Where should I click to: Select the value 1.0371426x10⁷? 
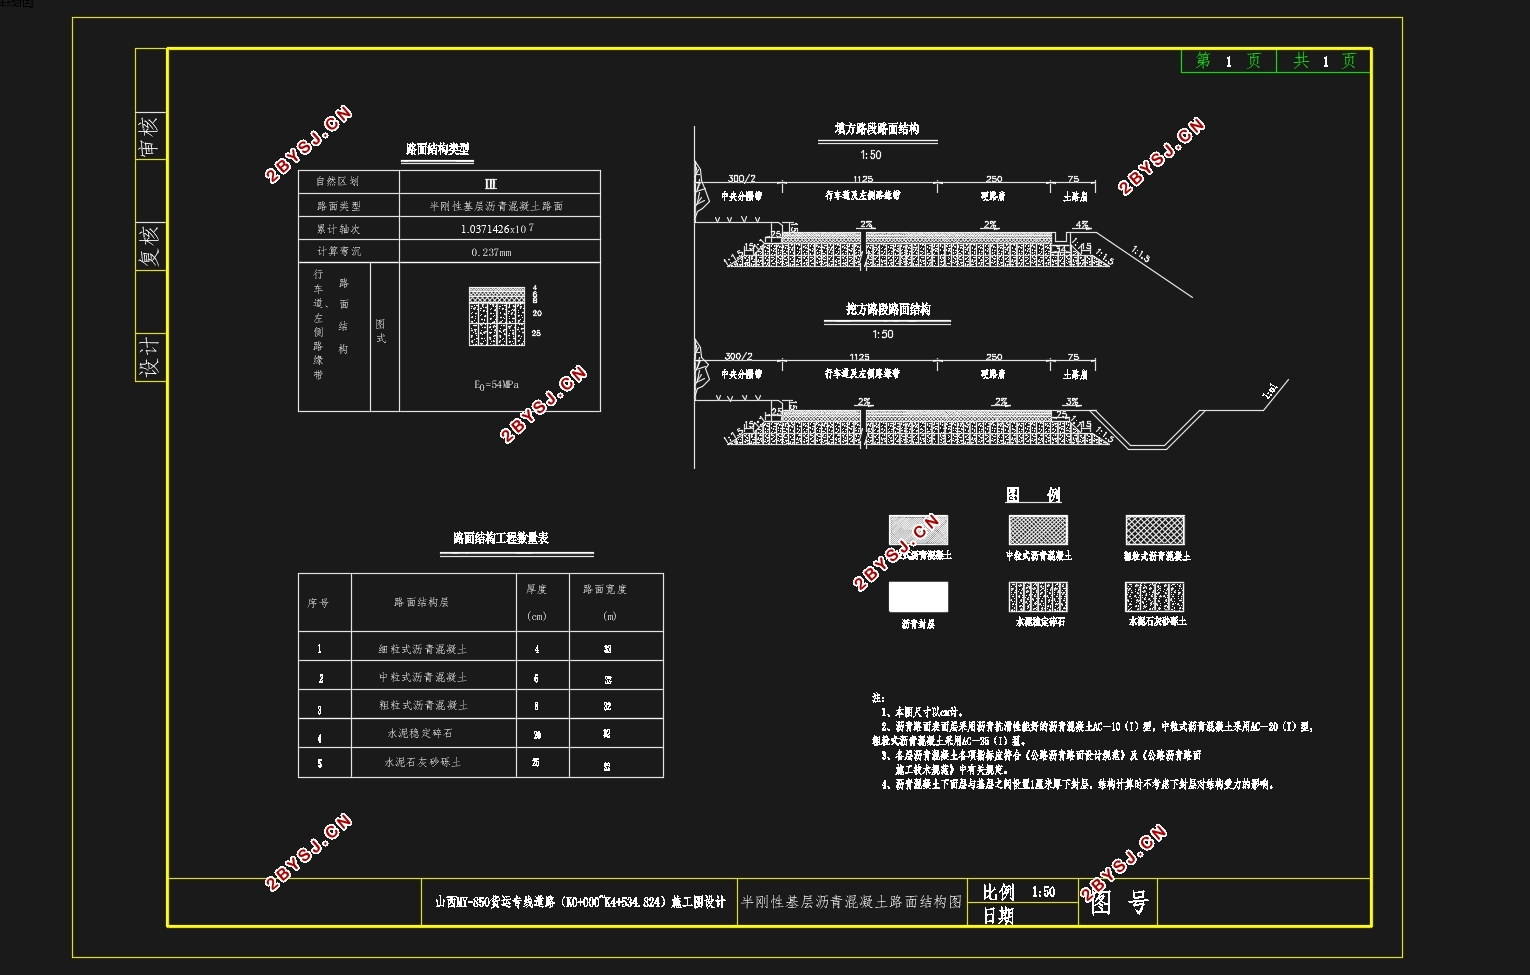pyautogui.click(x=497, y=229)
